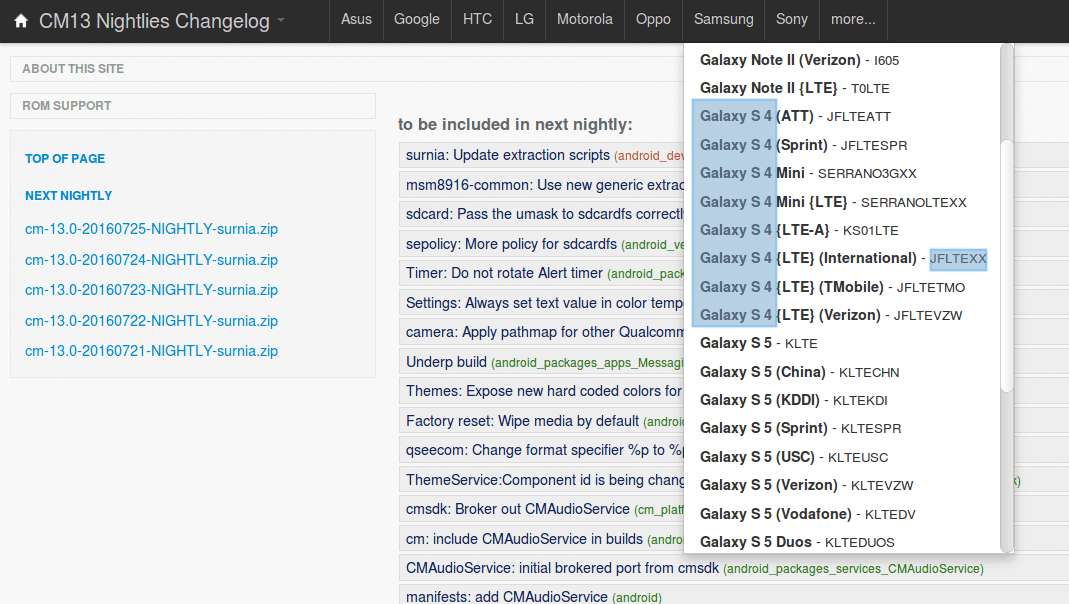This screenshot has height=604, width=1069.
Task: Open cm-13.0-20160722-NIGHTLY-surnia.zip link
Action: (151, 320)
